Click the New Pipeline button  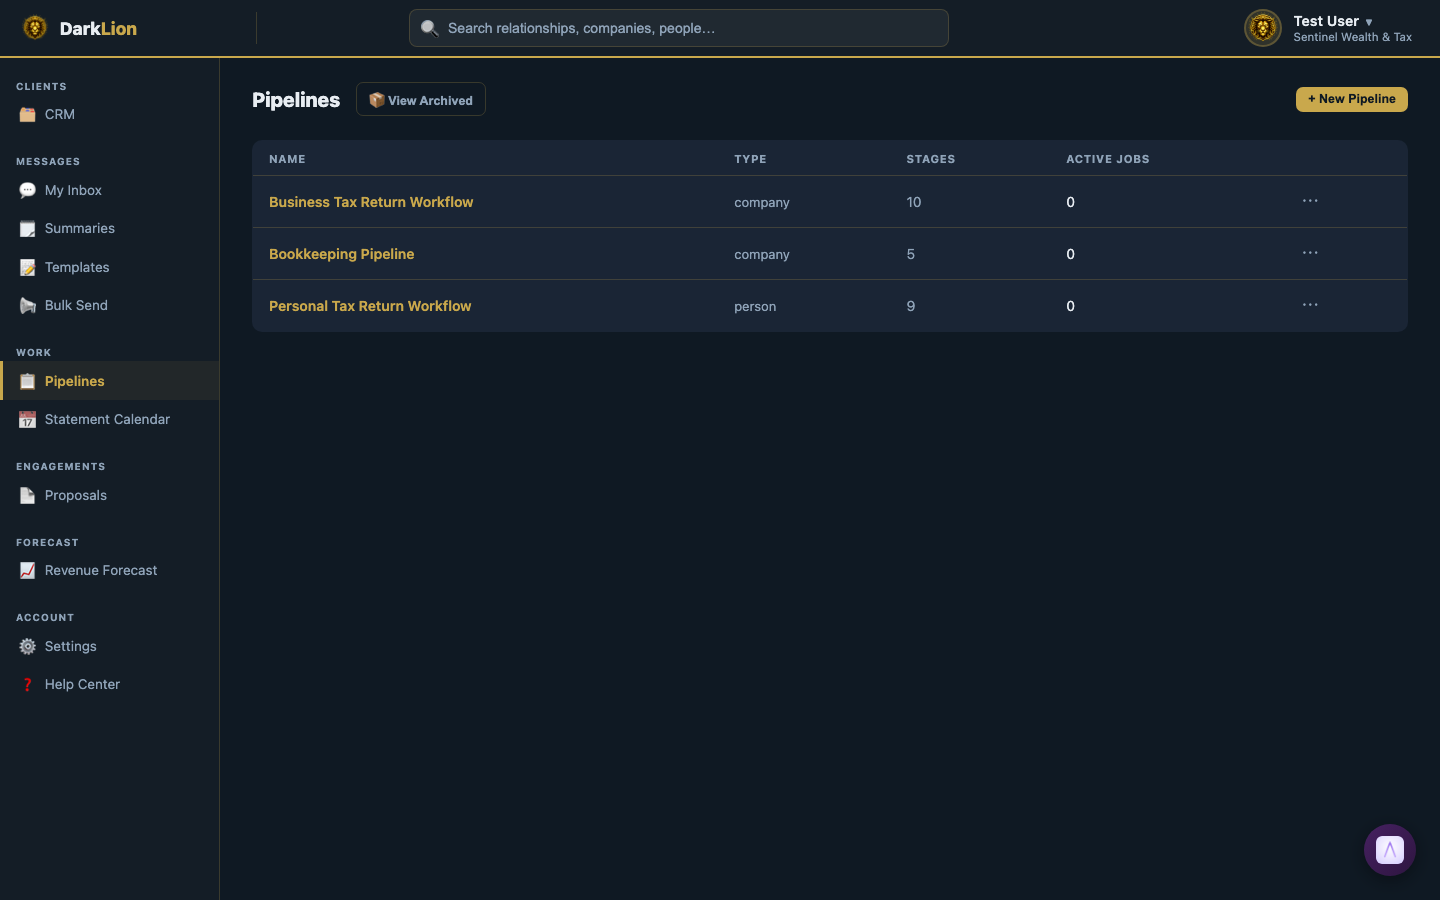click(1352, 99)
